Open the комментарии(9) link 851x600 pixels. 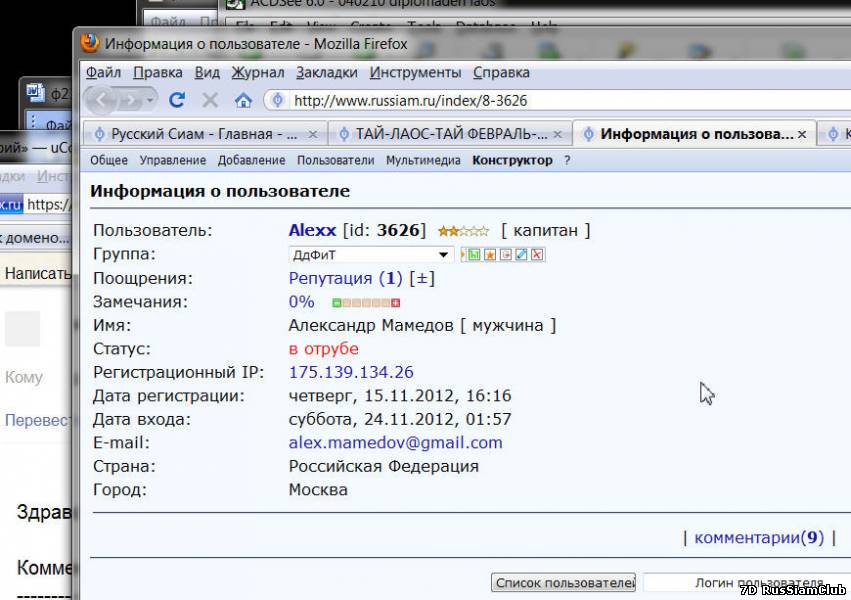click(759, 538)
